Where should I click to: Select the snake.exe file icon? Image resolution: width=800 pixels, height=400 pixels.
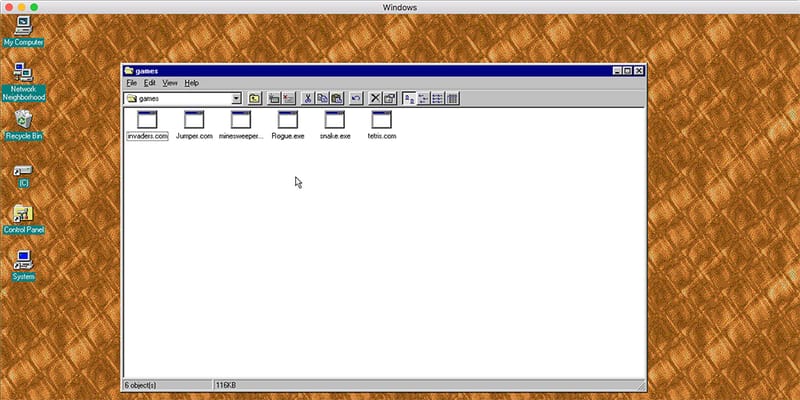coord(335,120)
